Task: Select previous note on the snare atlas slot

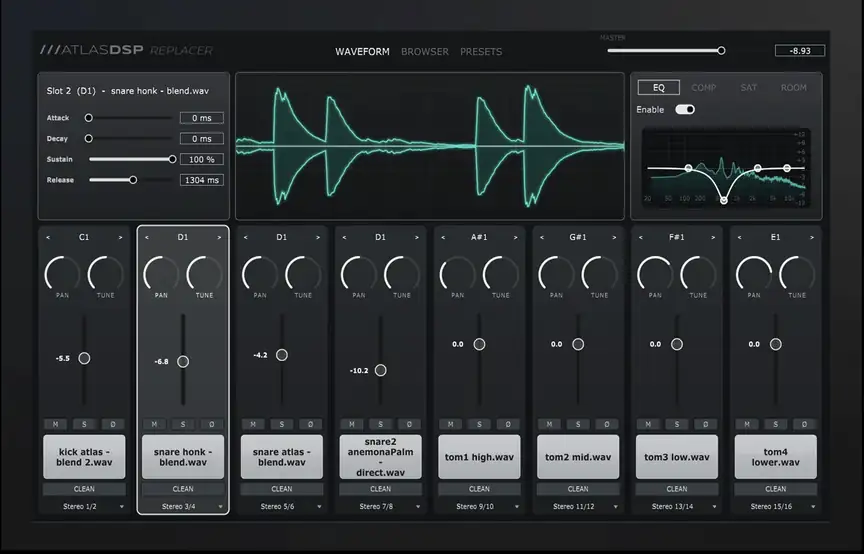Action: pos(245,238)
